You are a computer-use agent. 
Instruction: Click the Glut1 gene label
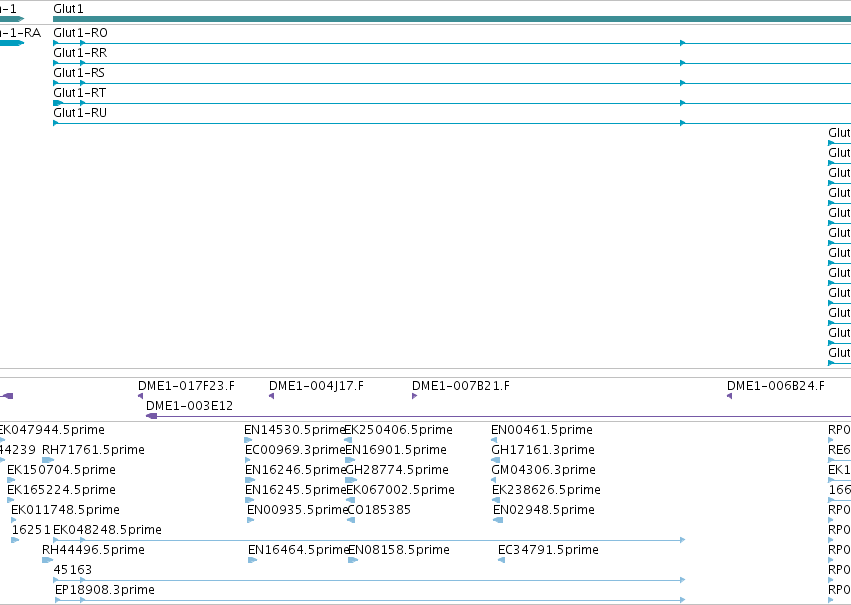coord(68,9)
